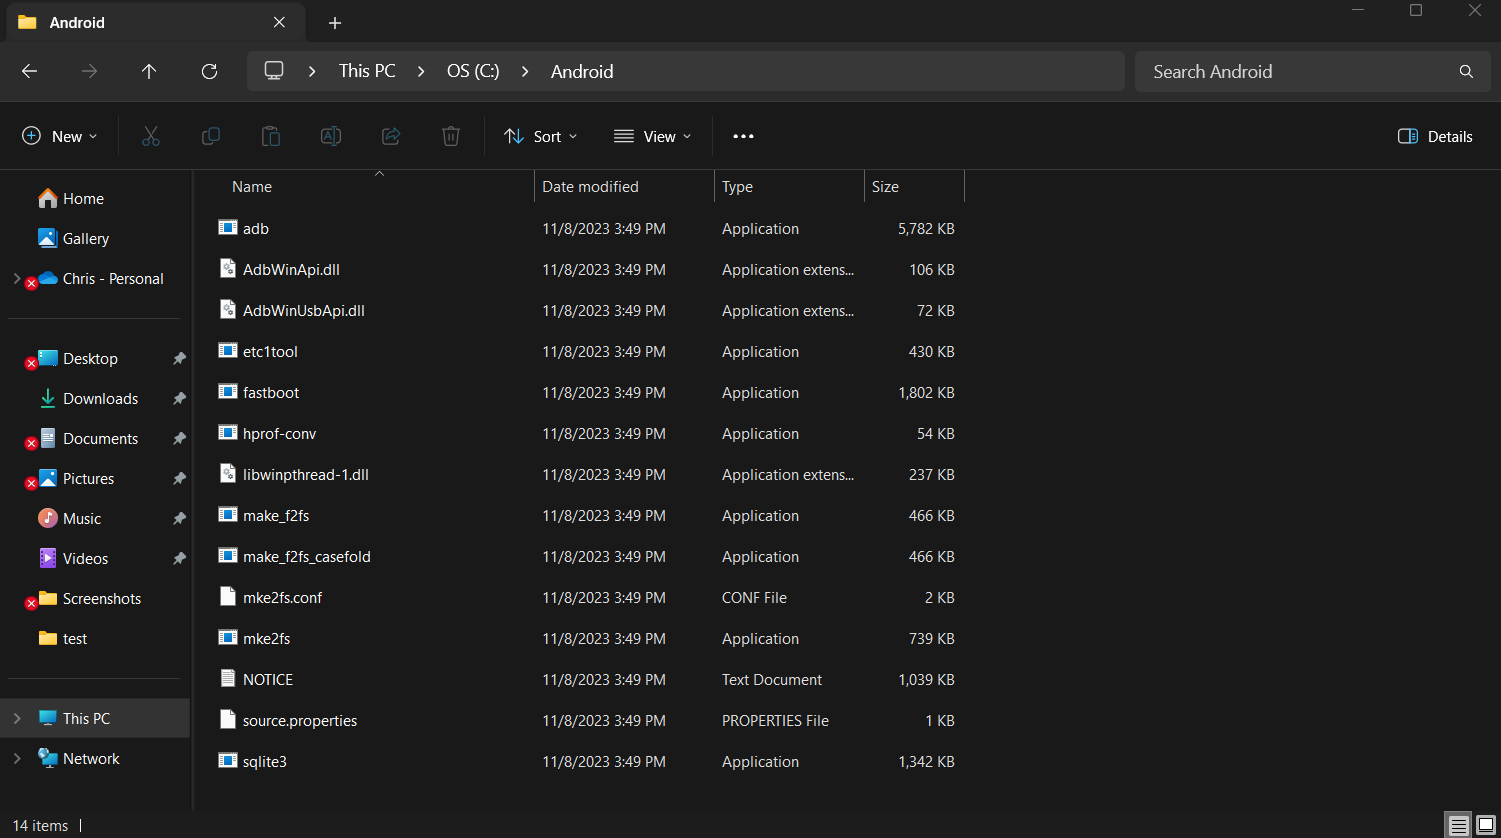
Task: Click chevron before This PC breadcrumb
Action: tap(313, 71)
